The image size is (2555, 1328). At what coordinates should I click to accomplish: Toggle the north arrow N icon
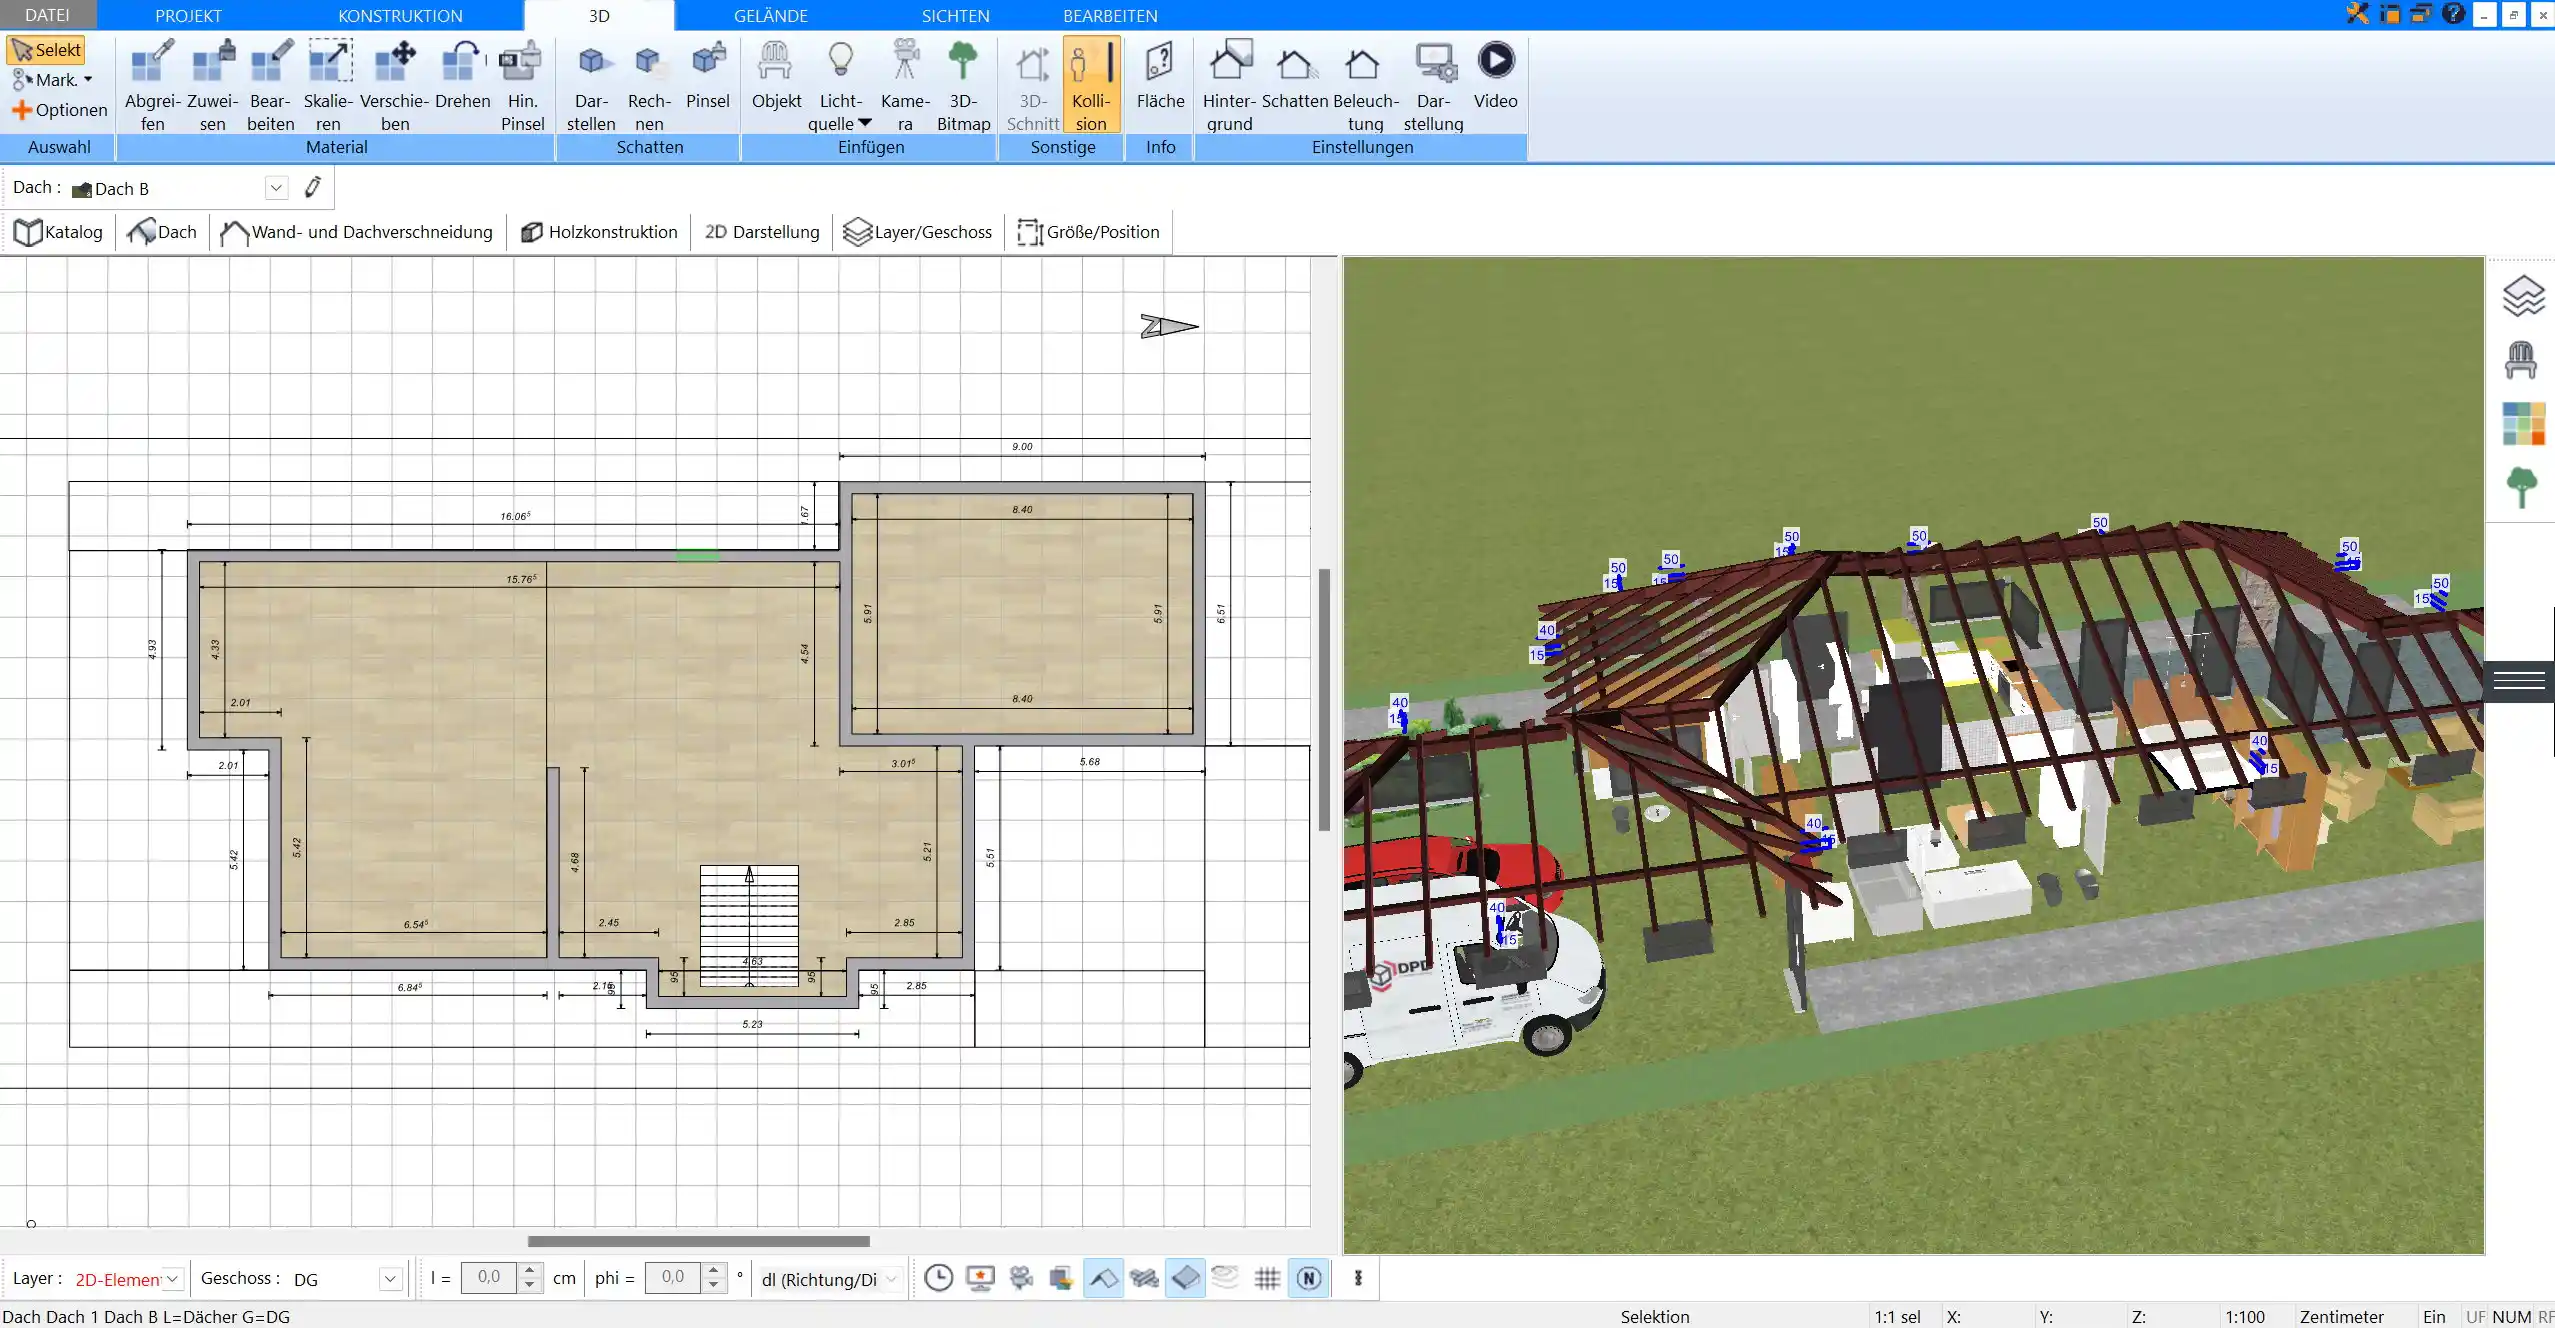[x=1309, y=1278]
